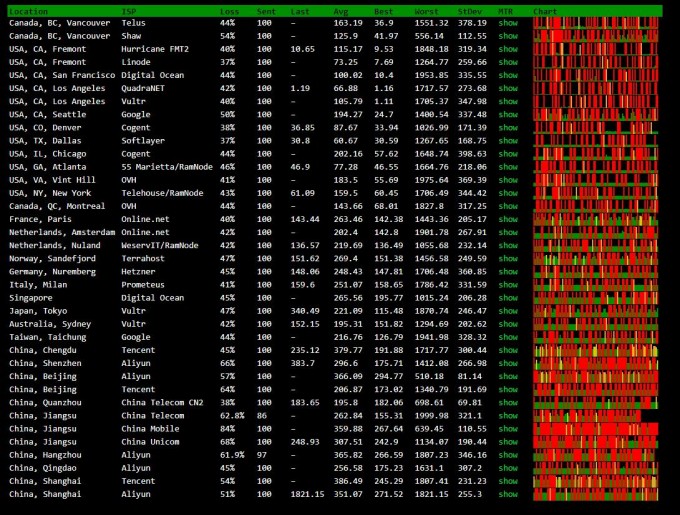Click show for Aliyun Hangzhou row

point(508,455)
